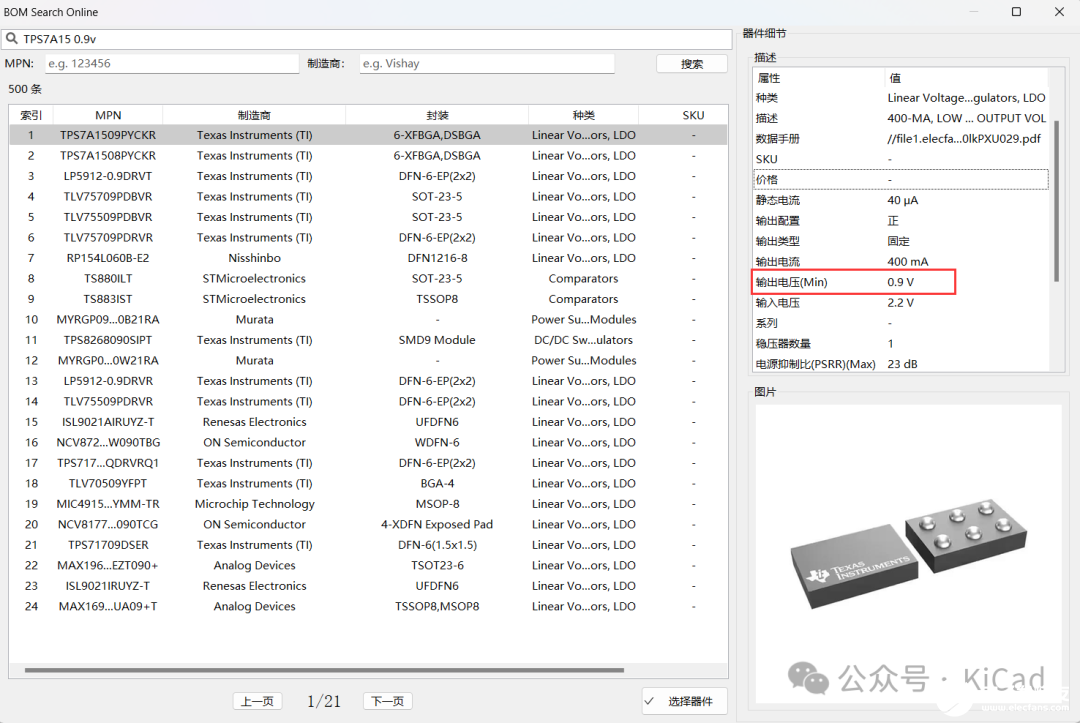Click the 输入电压 2.2 V row
Viewport: 1080px width, 723px height.
[x=900, y=303]
